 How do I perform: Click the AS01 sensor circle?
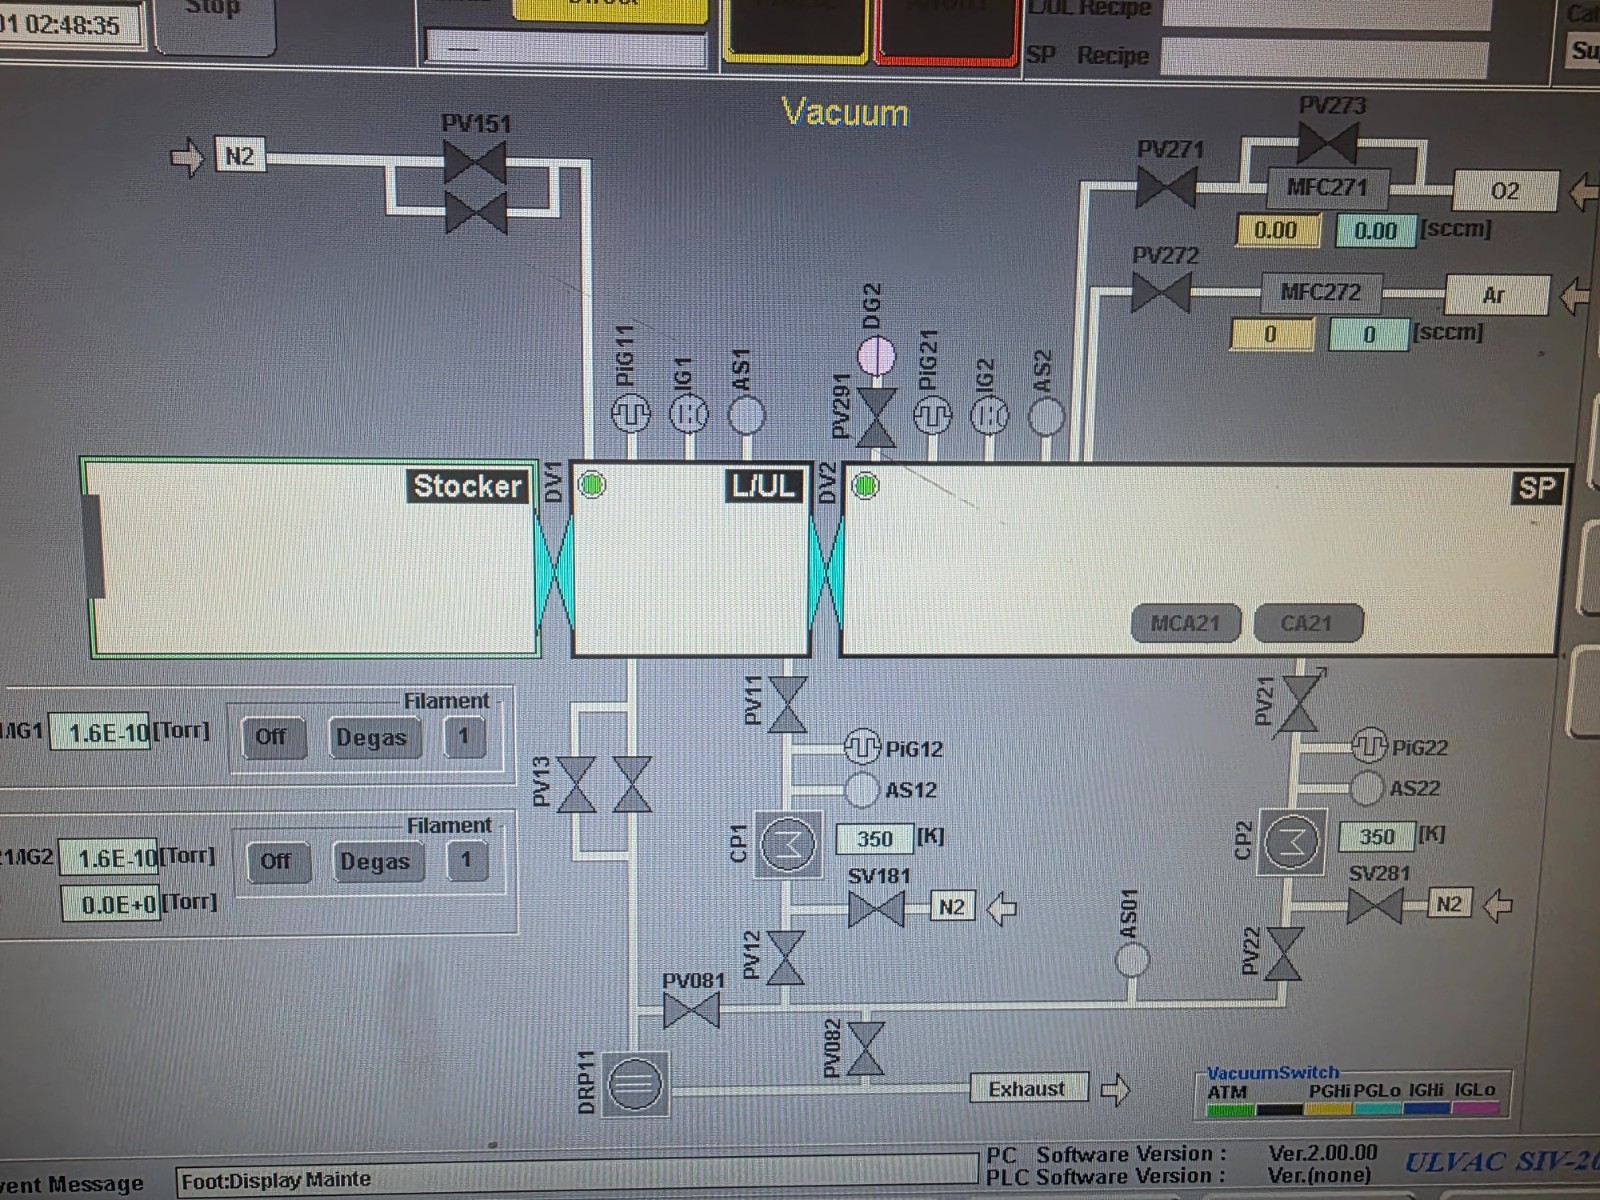pos(1132,960)
